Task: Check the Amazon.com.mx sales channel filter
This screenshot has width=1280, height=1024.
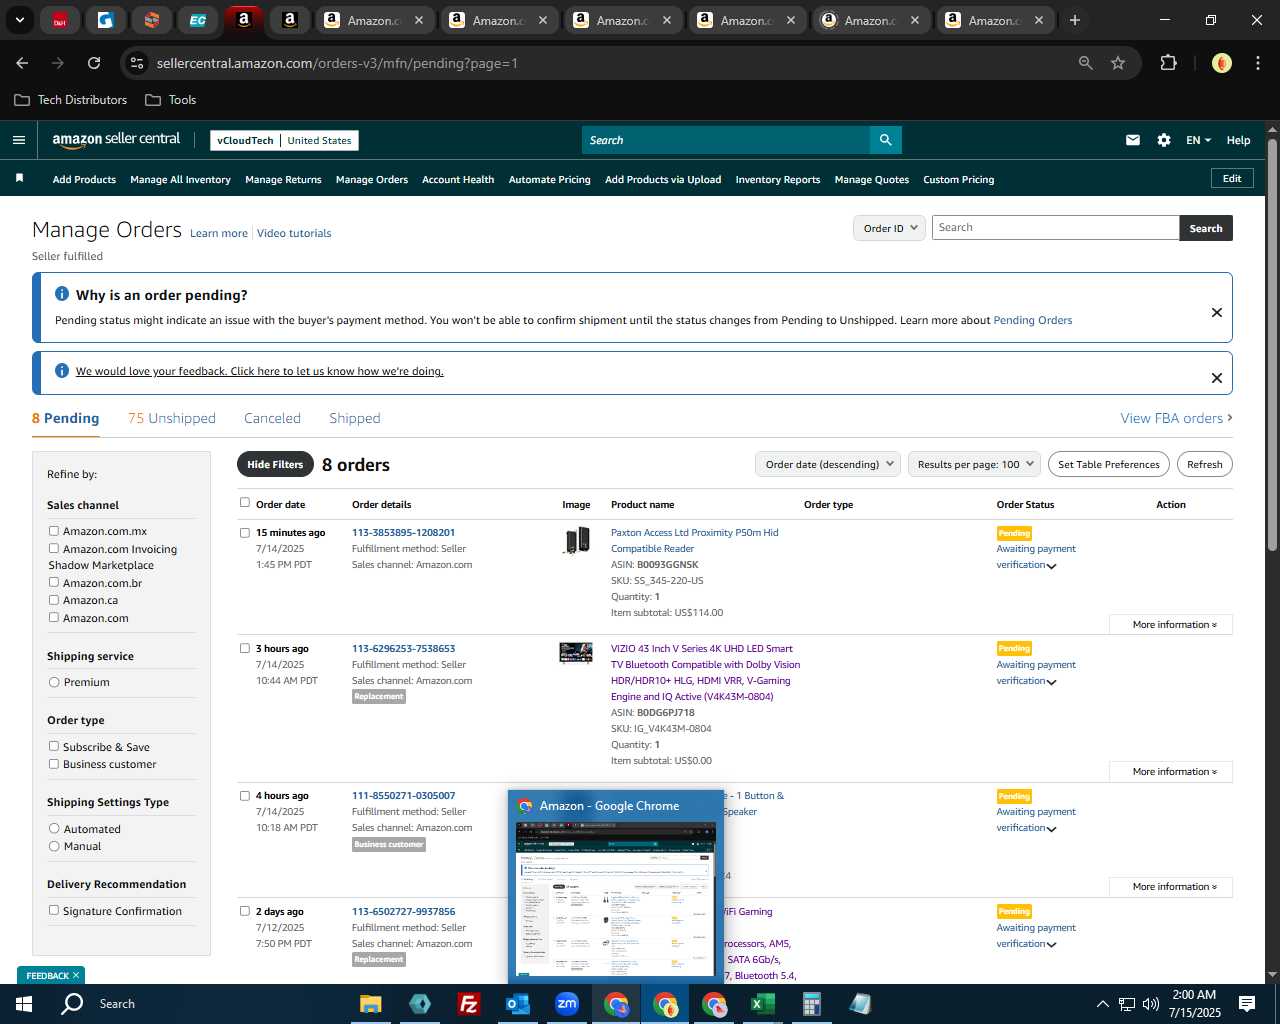Action: coord(54,531)
